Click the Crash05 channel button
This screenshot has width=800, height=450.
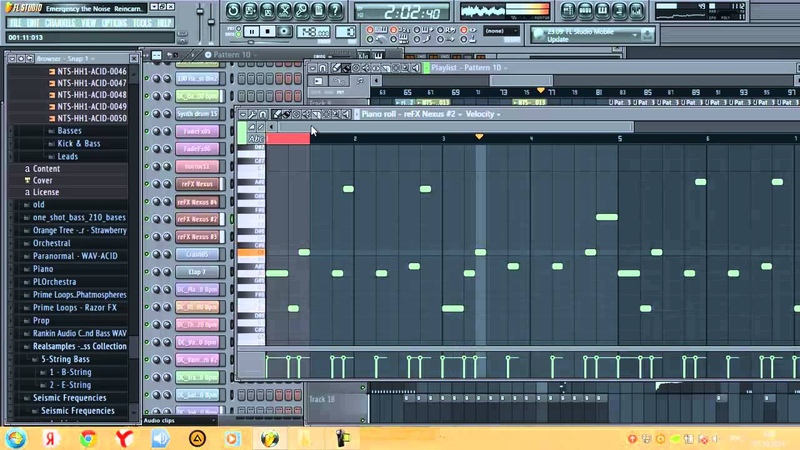[197, 254]
